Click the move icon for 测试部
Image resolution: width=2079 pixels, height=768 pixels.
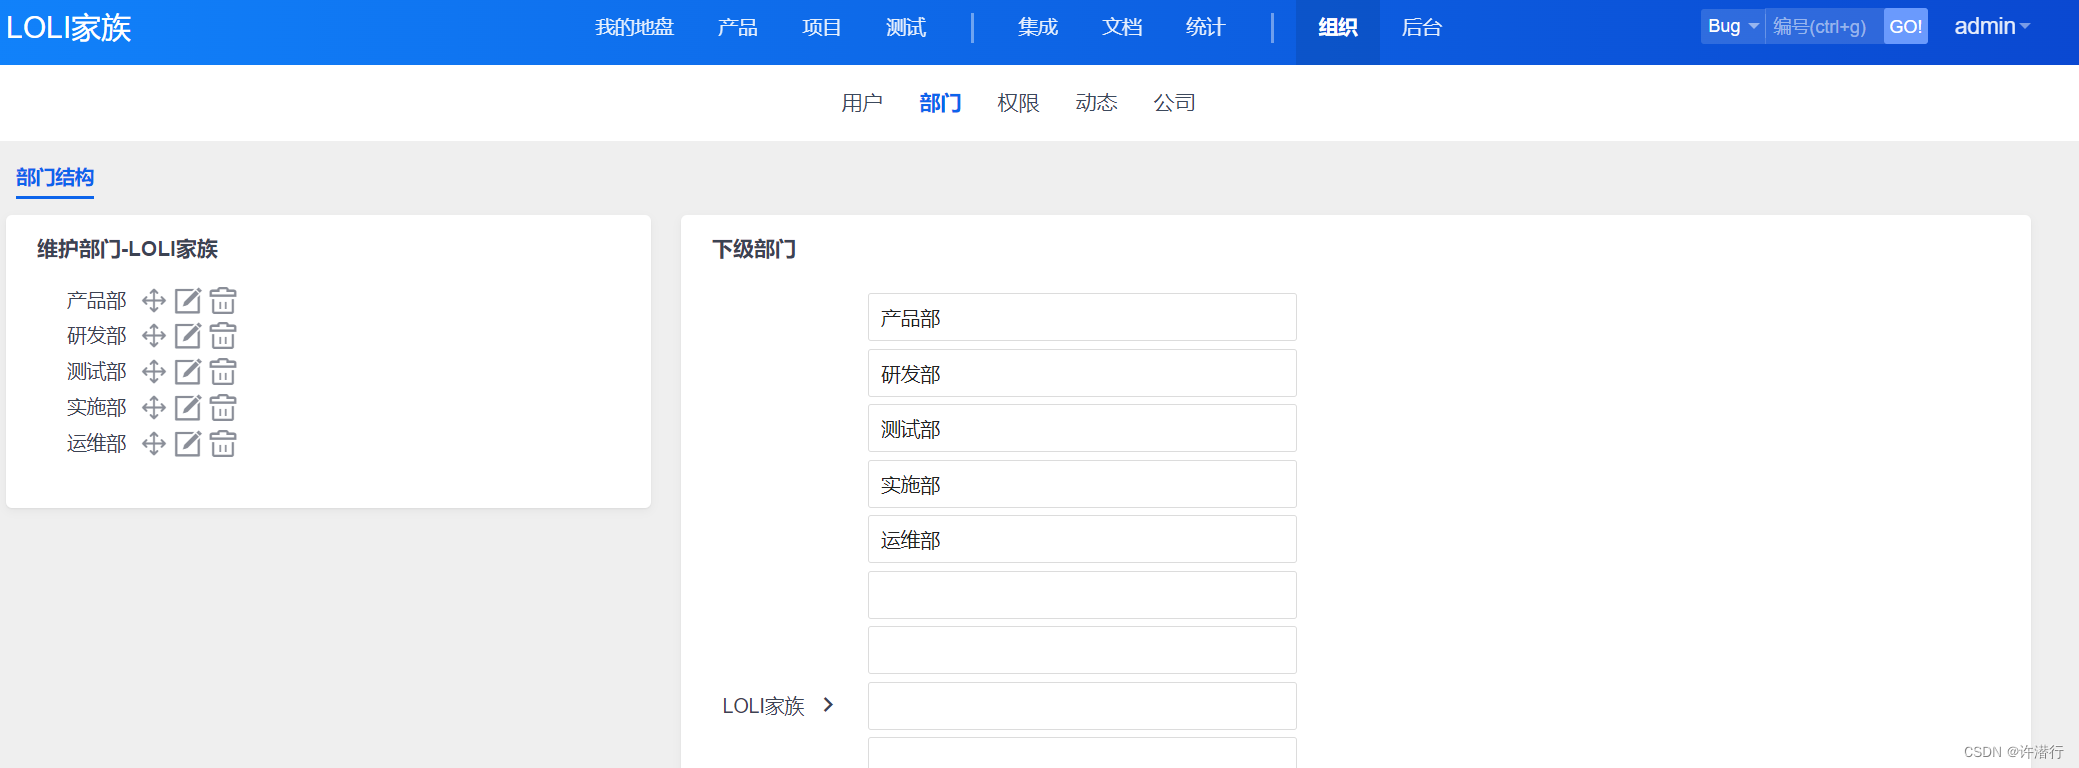coord(154,372)
